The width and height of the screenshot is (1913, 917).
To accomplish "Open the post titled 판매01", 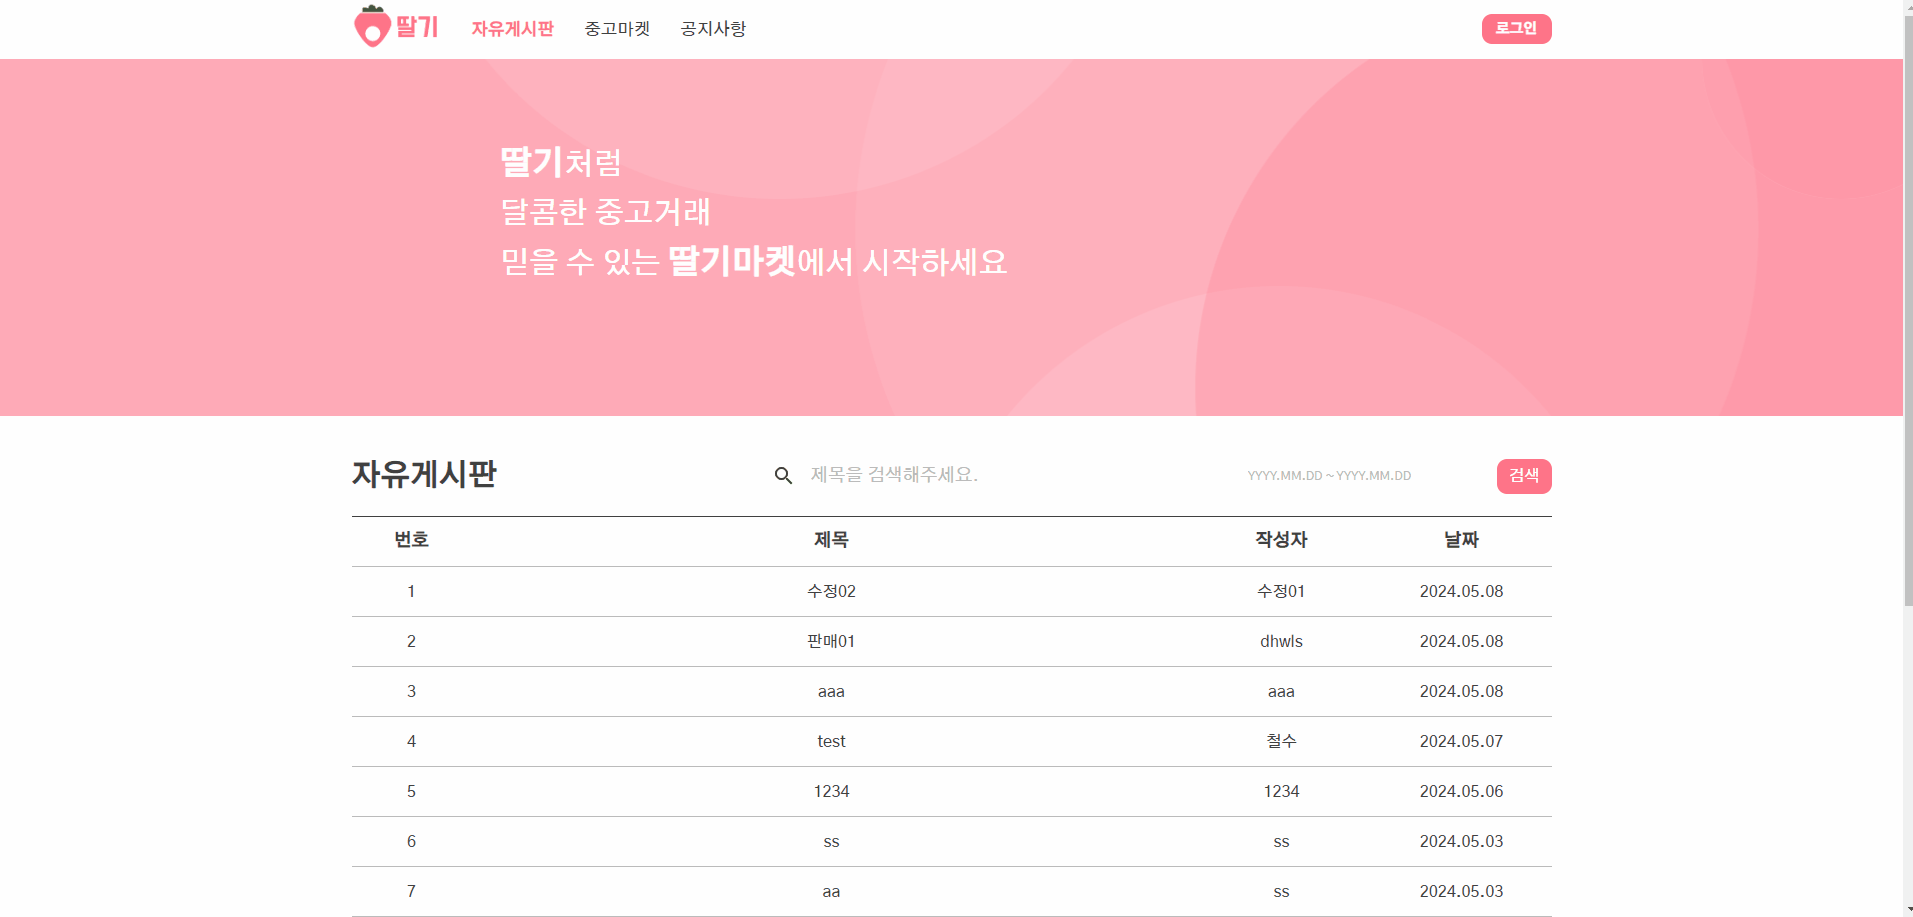I will click(831, 642).
